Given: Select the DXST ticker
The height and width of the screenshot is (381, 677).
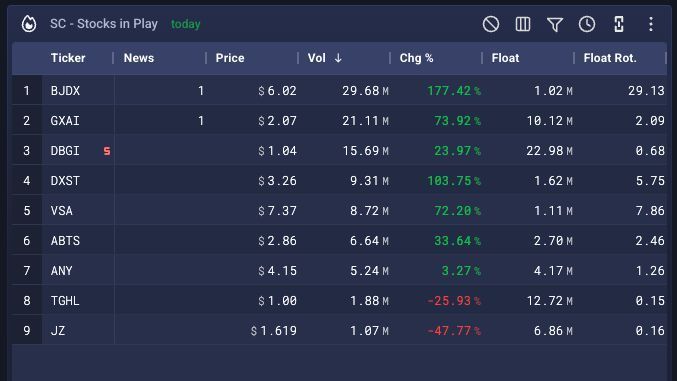Looking at the screenshot, I should [x=65, y=181].
